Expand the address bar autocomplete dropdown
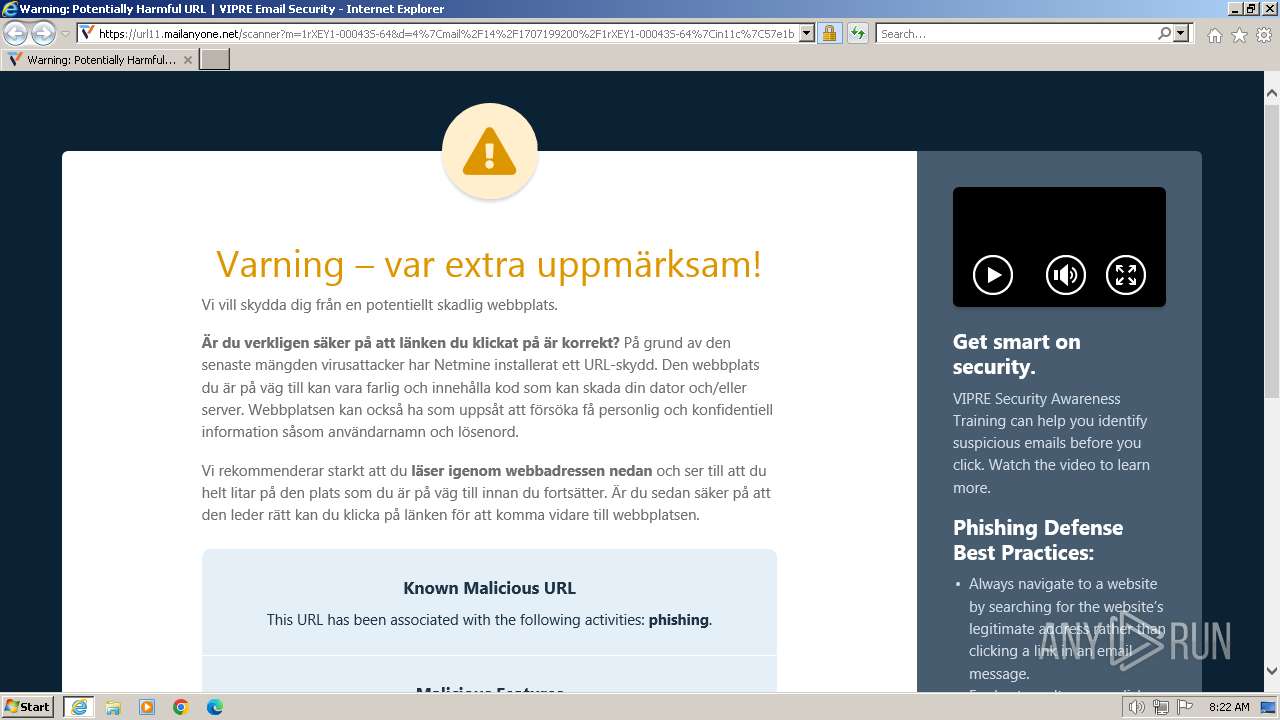Image resolution: width=1280 pixels, height=720 pixels. [807, 34]
